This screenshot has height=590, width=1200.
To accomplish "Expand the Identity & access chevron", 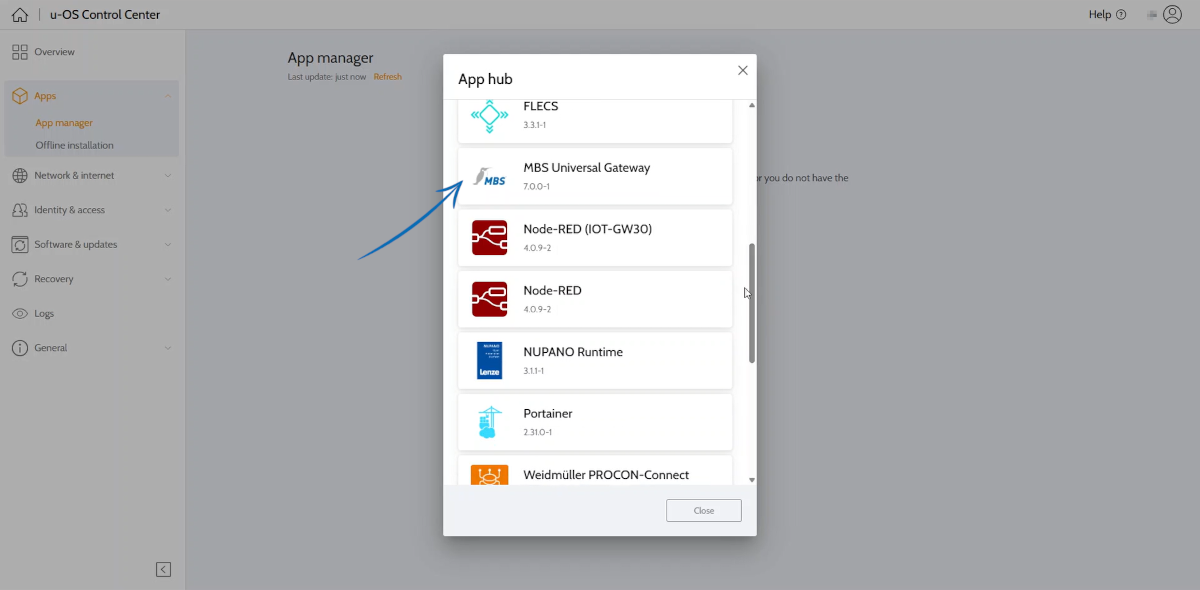I will pyautogui.click(x=168, y=210).
